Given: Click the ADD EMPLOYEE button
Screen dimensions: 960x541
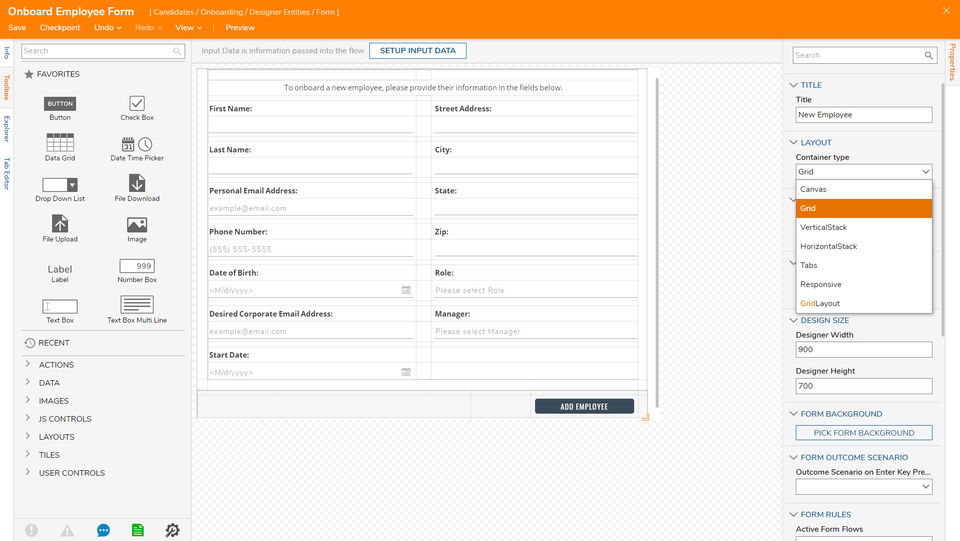Looking at the screenshot, I should pos(584,406).
